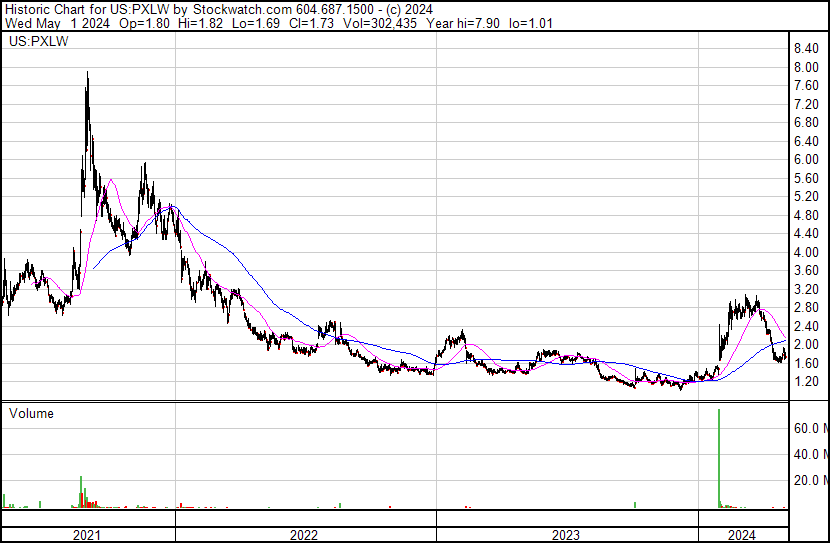Click the 1.20 price axis label

[806, 381]
